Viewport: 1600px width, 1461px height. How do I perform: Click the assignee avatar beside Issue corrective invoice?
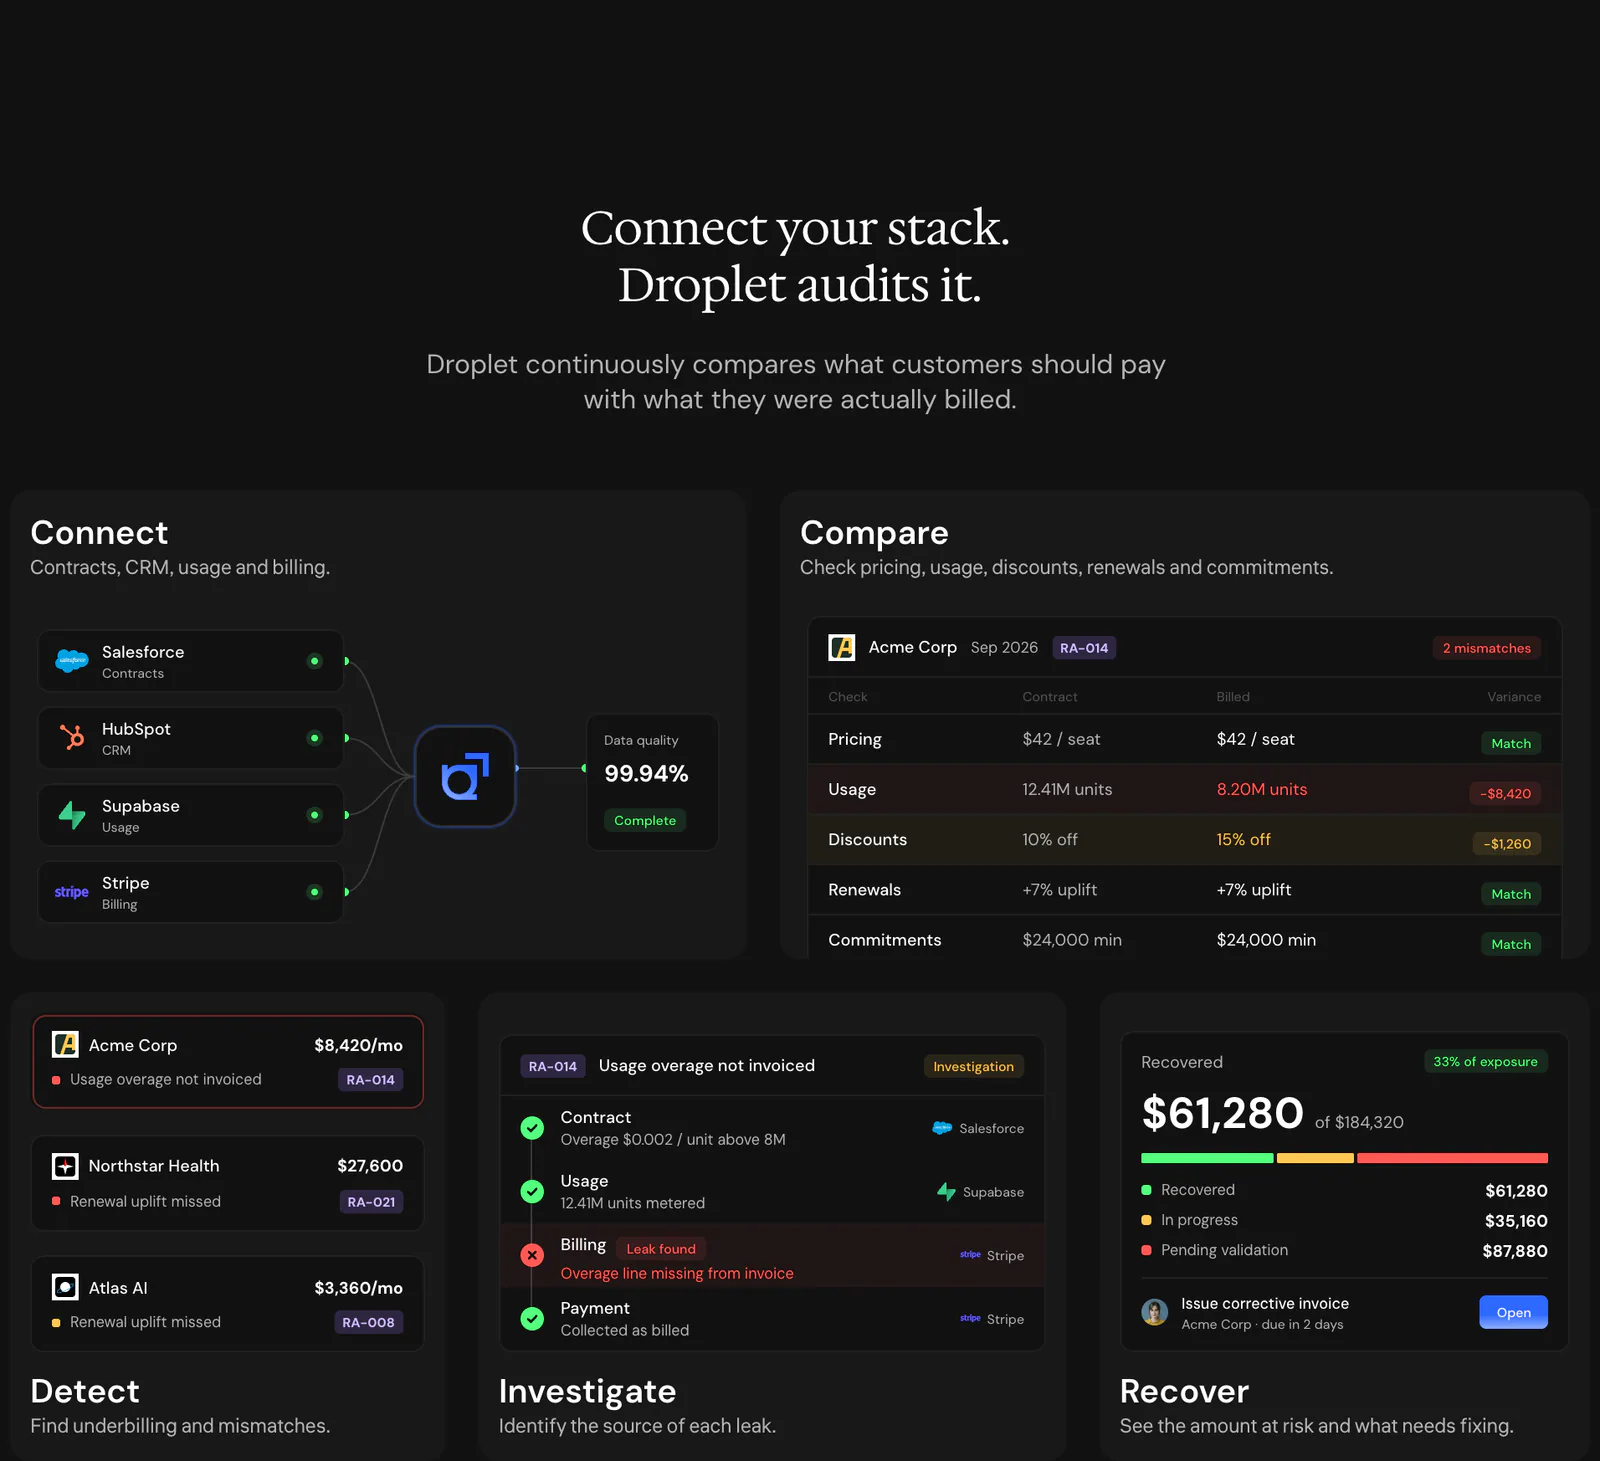pyautogui.click(x=1155, y=1312)
